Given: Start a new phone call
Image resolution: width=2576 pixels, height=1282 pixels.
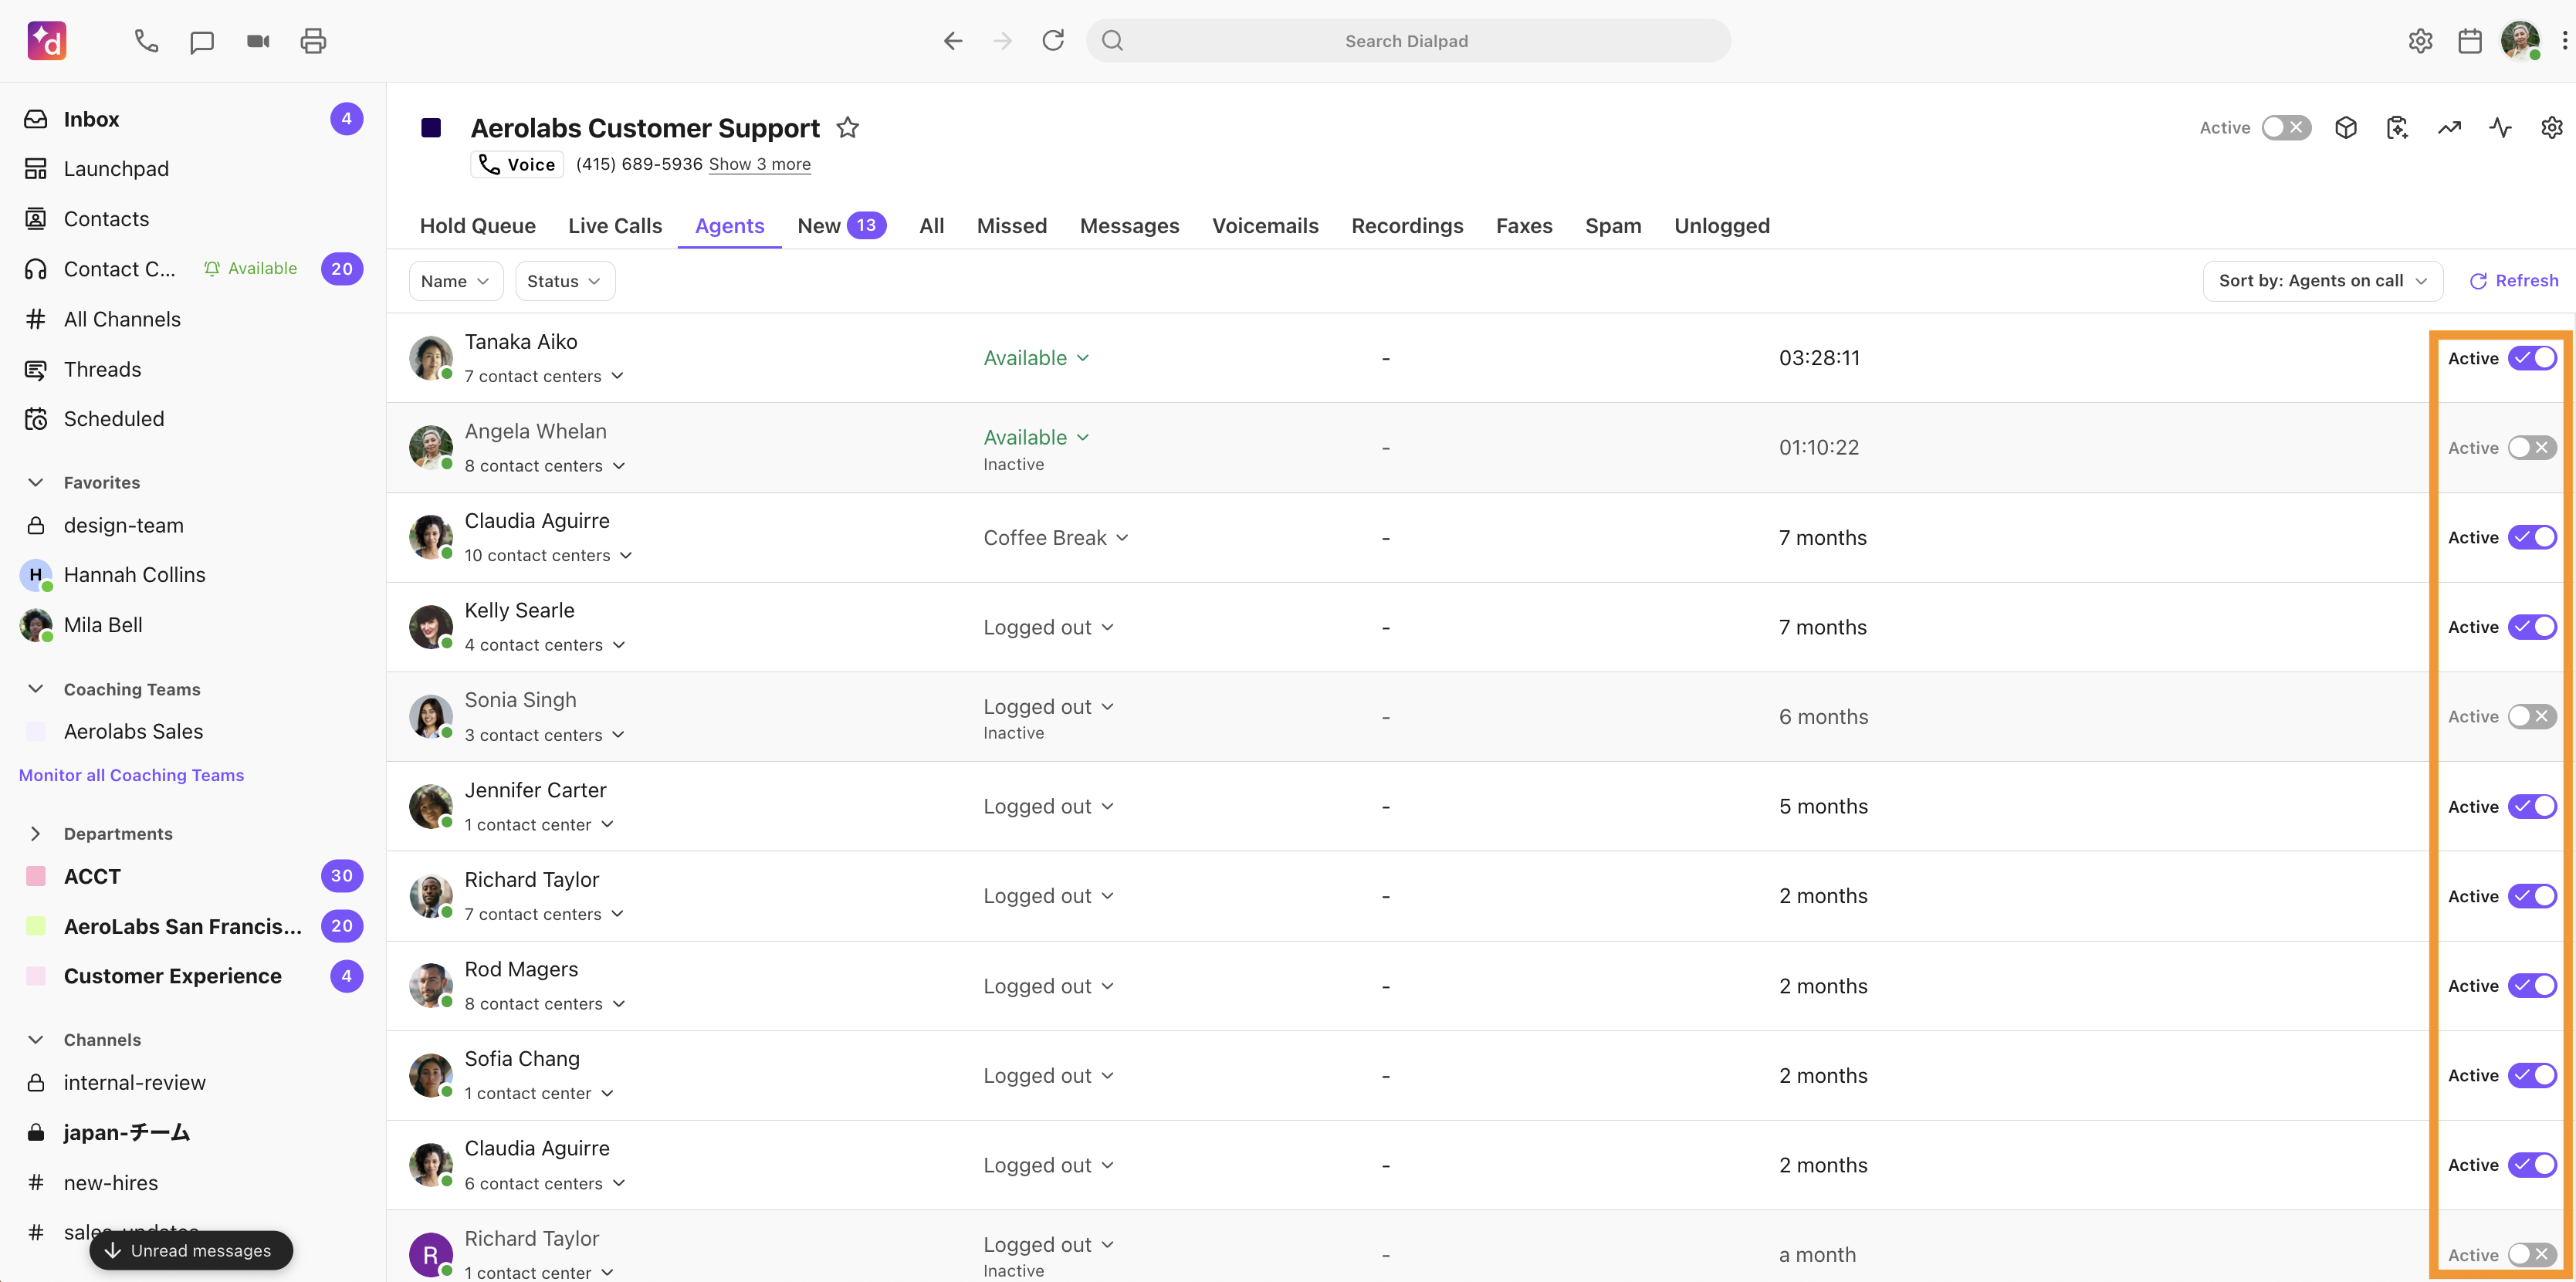Looking at the screenshot, I should point(146,41).
